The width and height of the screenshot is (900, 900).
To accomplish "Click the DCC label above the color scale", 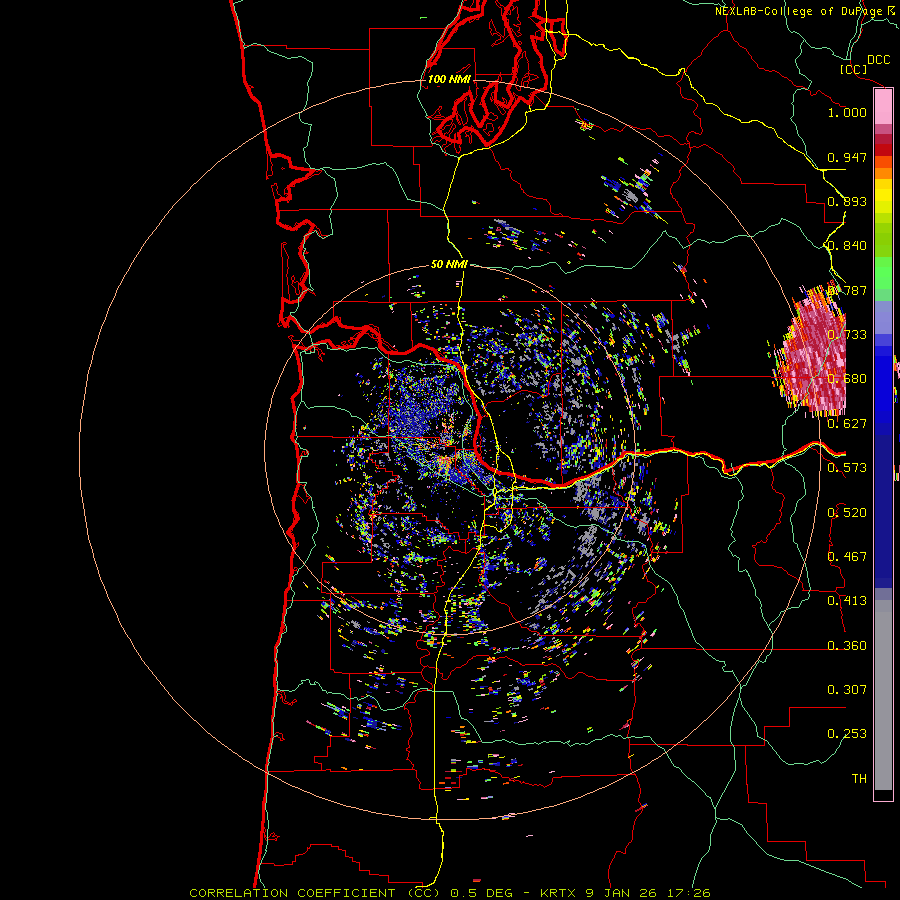I will pos(879,60).
